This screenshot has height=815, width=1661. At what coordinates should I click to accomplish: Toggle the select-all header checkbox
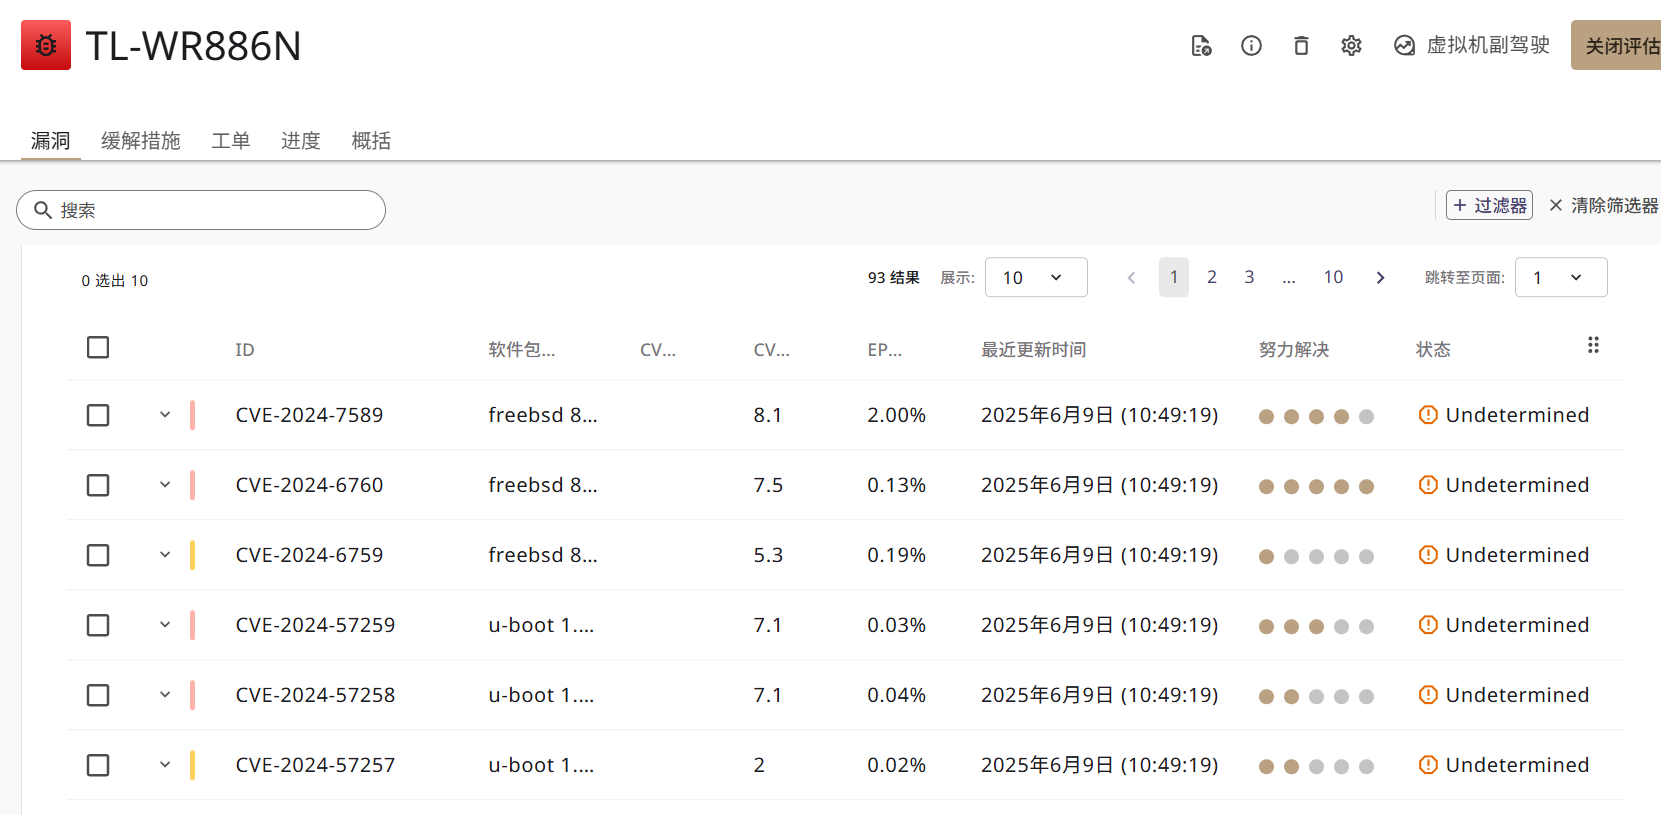[x=98, y=347]
